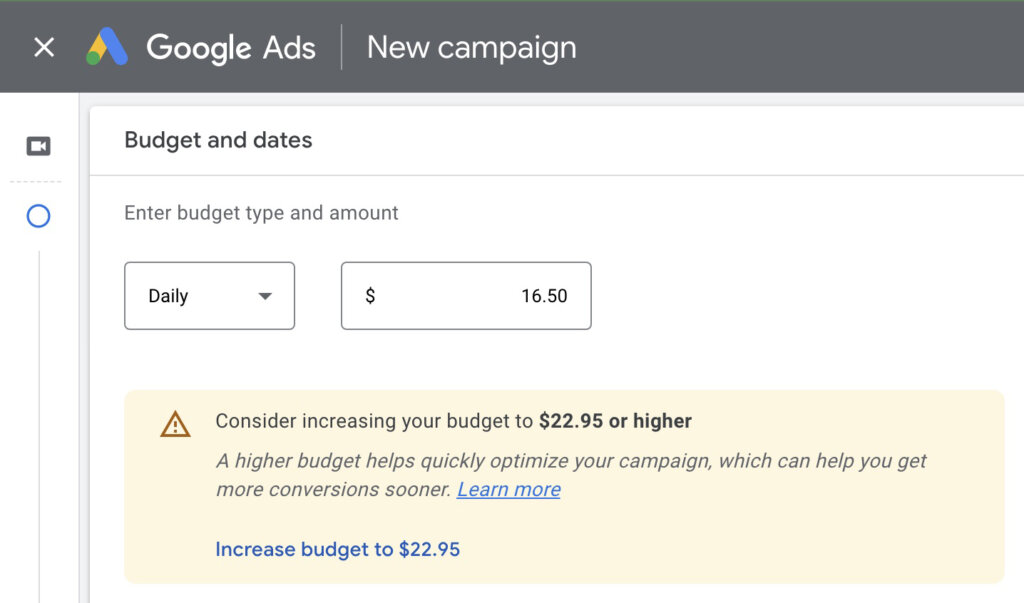This screenshot has width=1024, height=603.
Task: Select the Budget and dates heading
Action: [x=217, y=140]
